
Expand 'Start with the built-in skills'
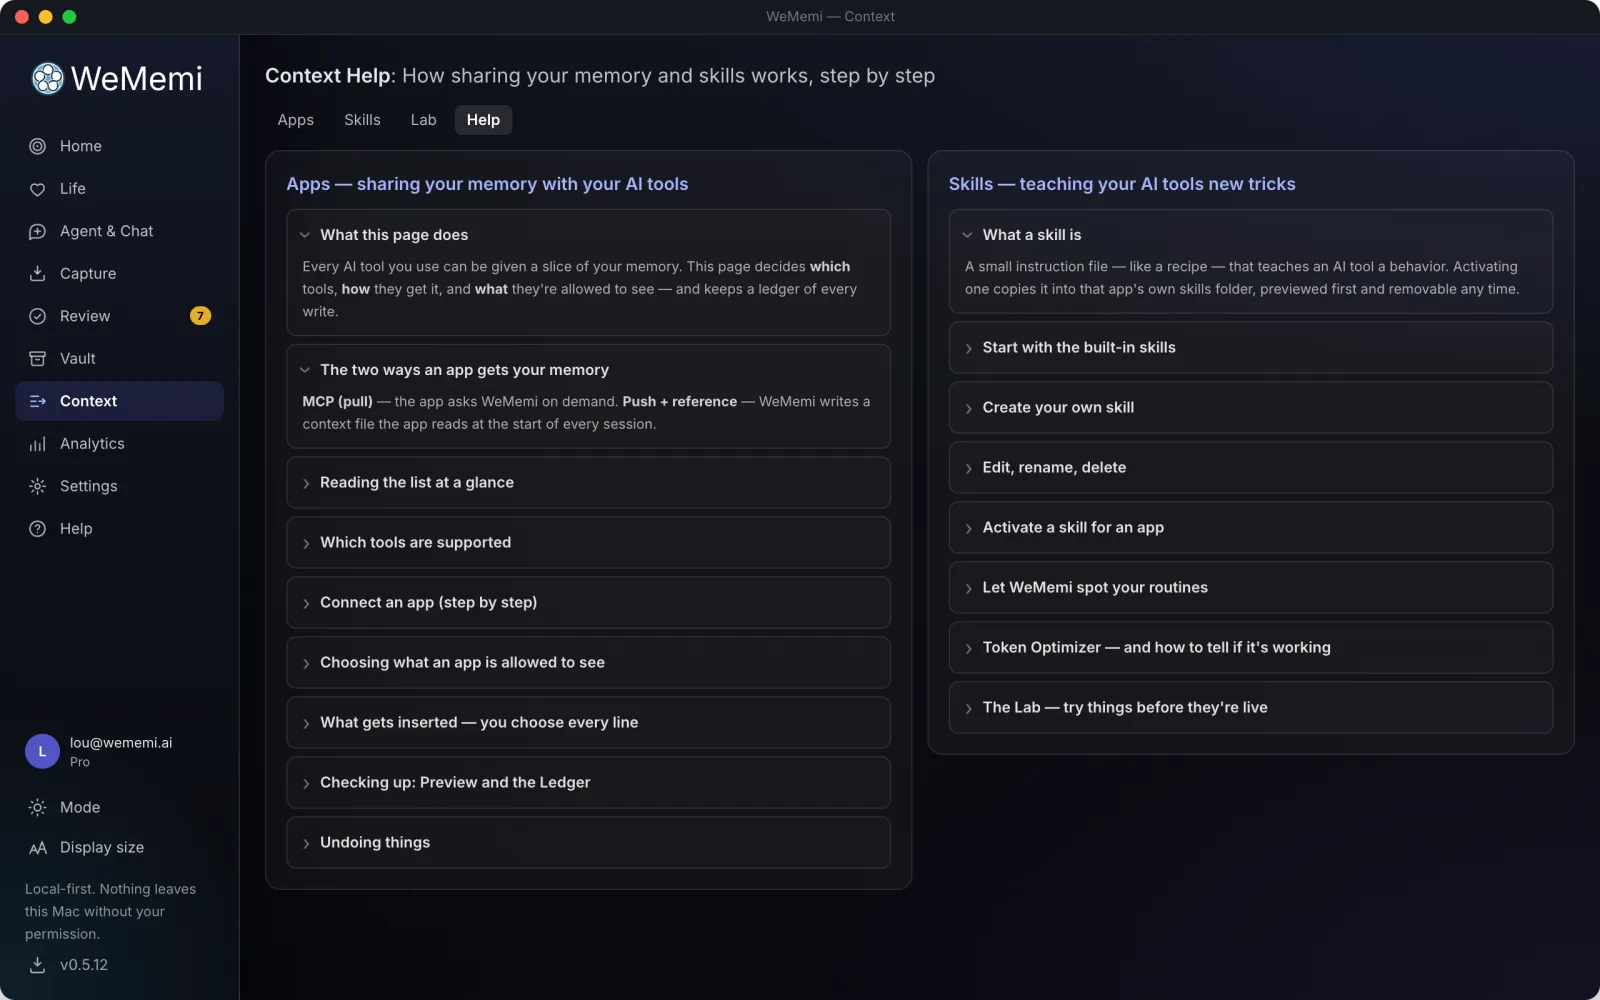[x=1250, y=347]
